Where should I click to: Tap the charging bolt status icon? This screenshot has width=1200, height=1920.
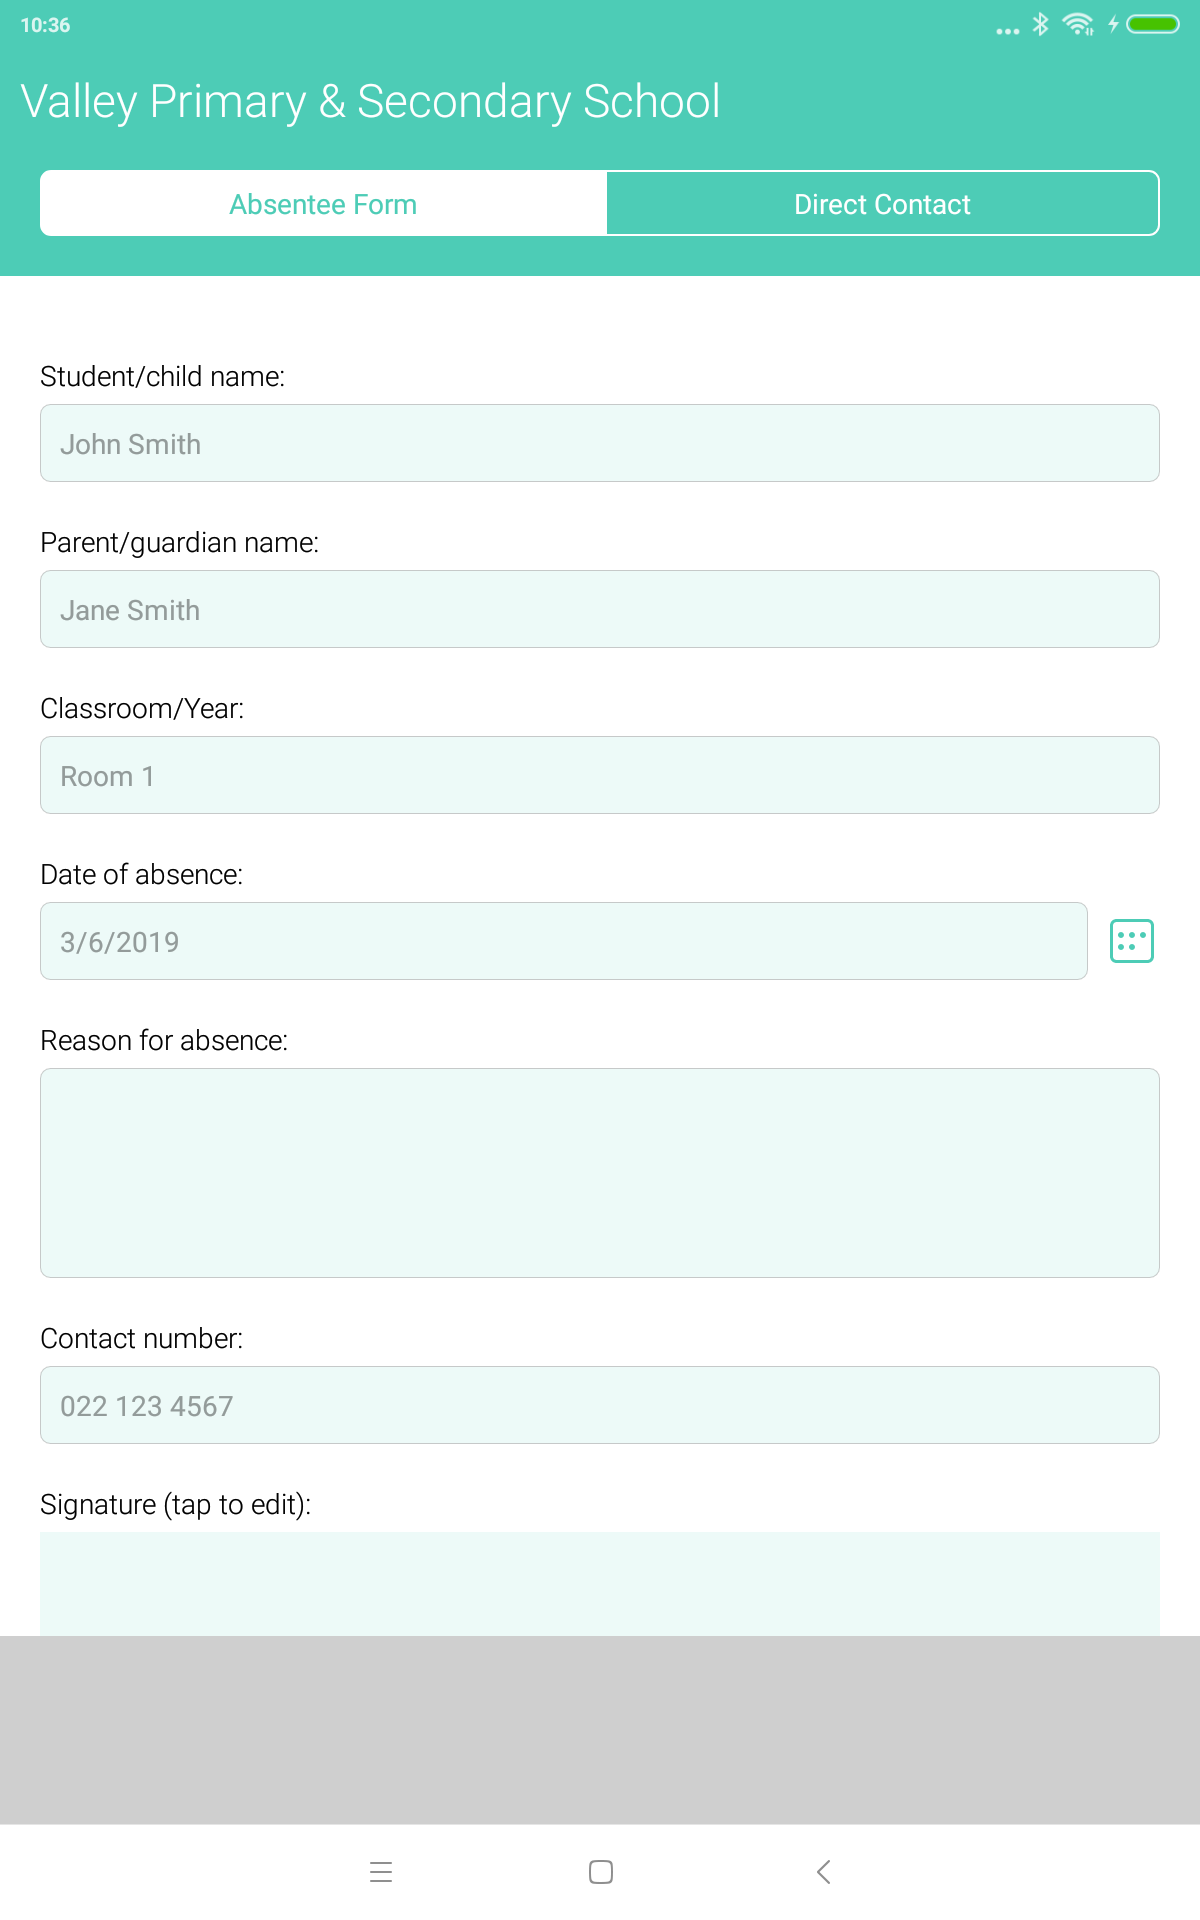tap(1113, 24)
